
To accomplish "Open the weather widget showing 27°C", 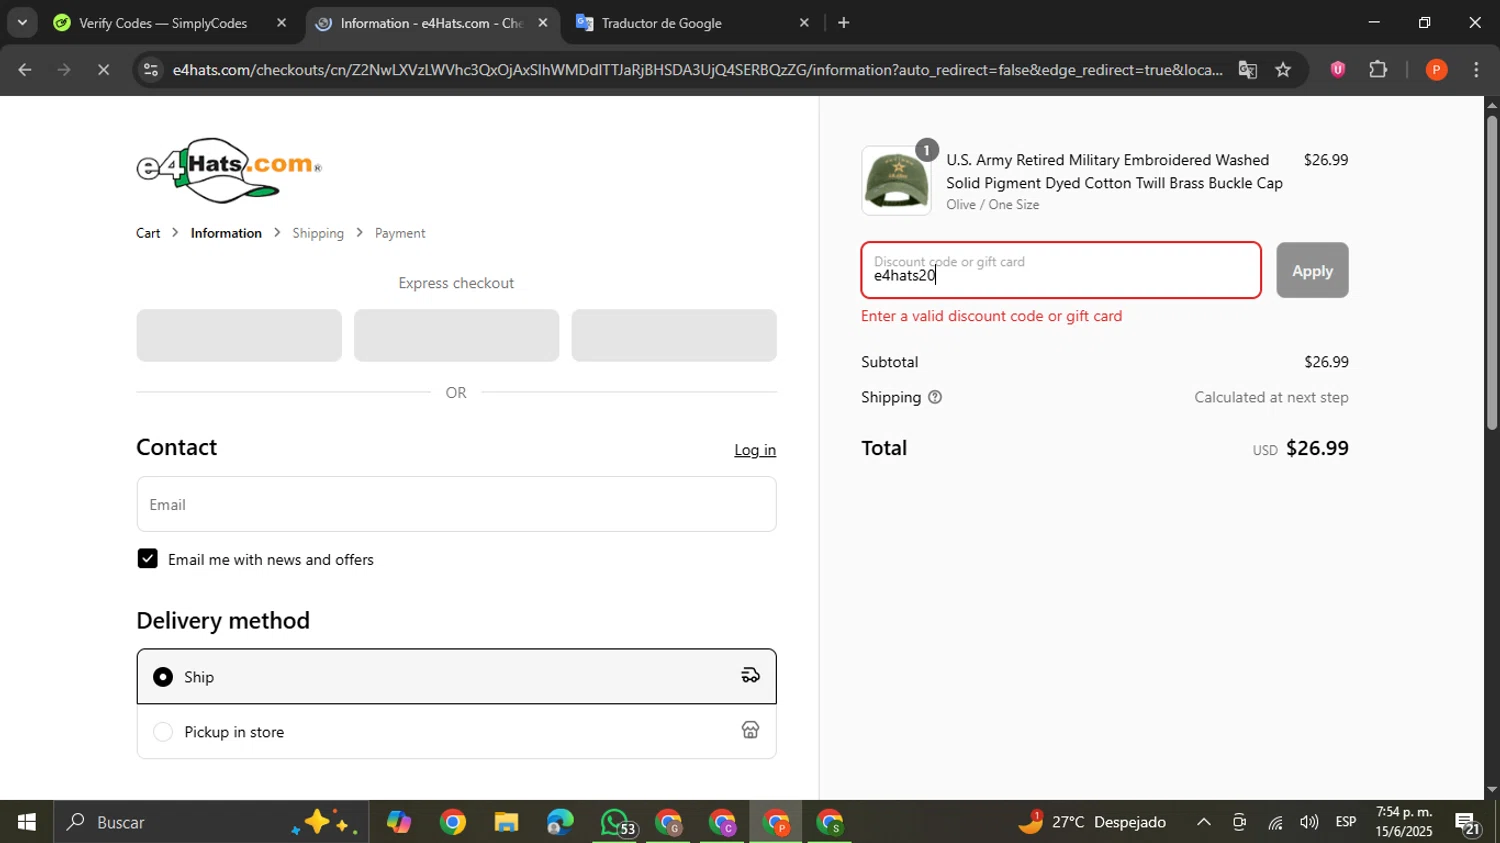I will (x=1092, y=822).
